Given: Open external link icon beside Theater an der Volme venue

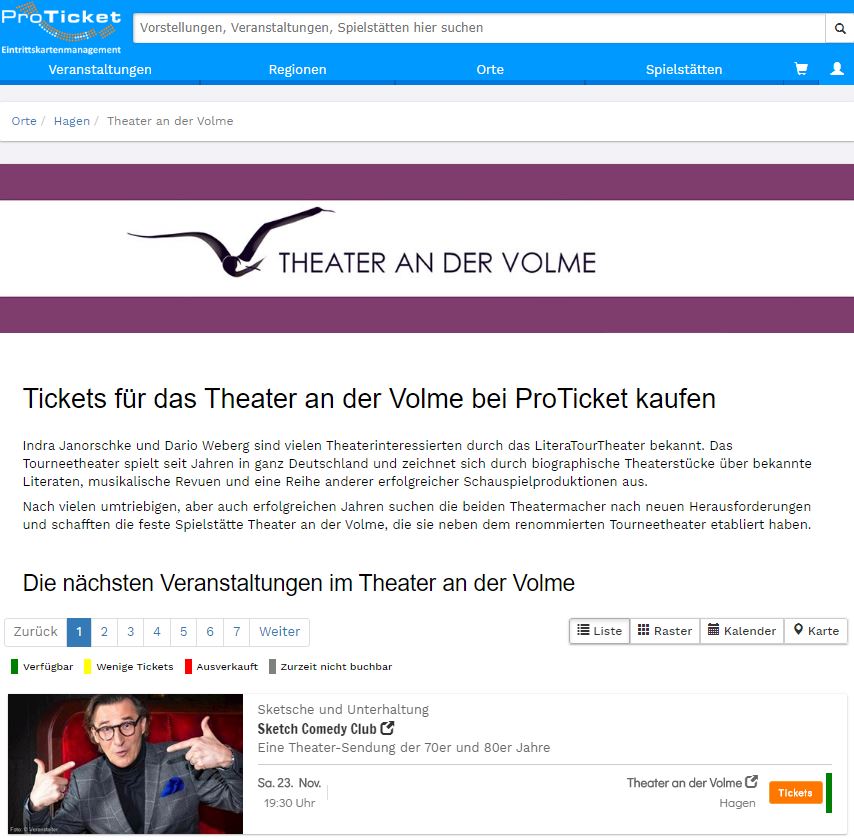Looking at the screenshot, I should tap(751, 782).
